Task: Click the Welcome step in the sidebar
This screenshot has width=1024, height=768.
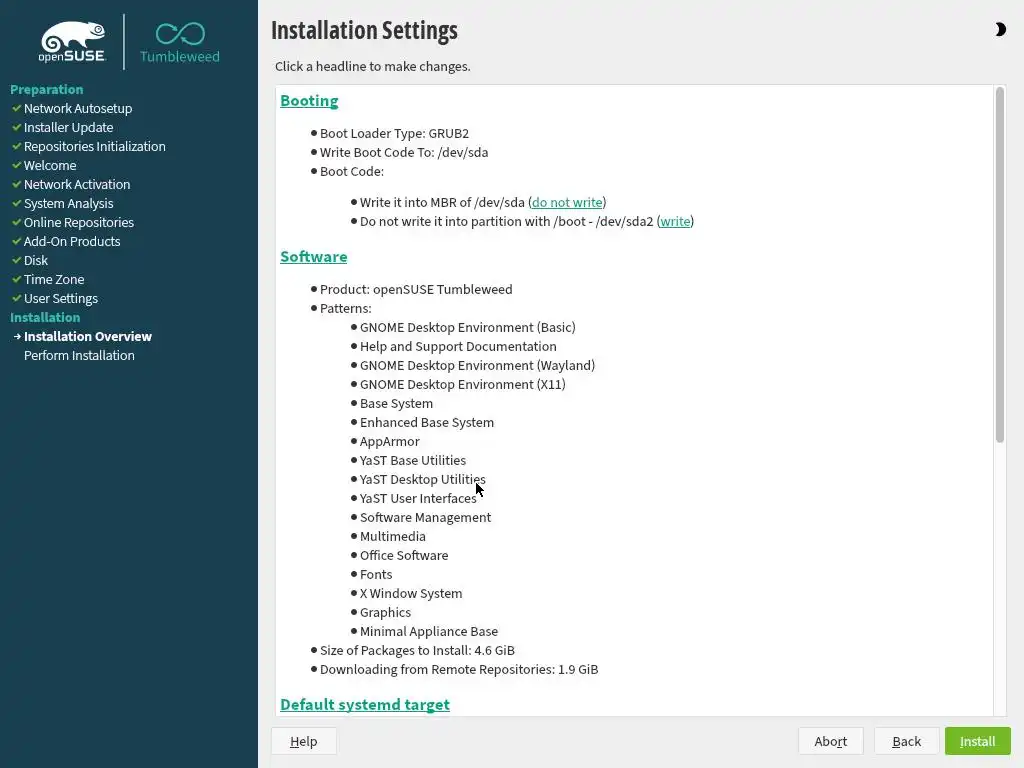Action: tap(50, 165)
